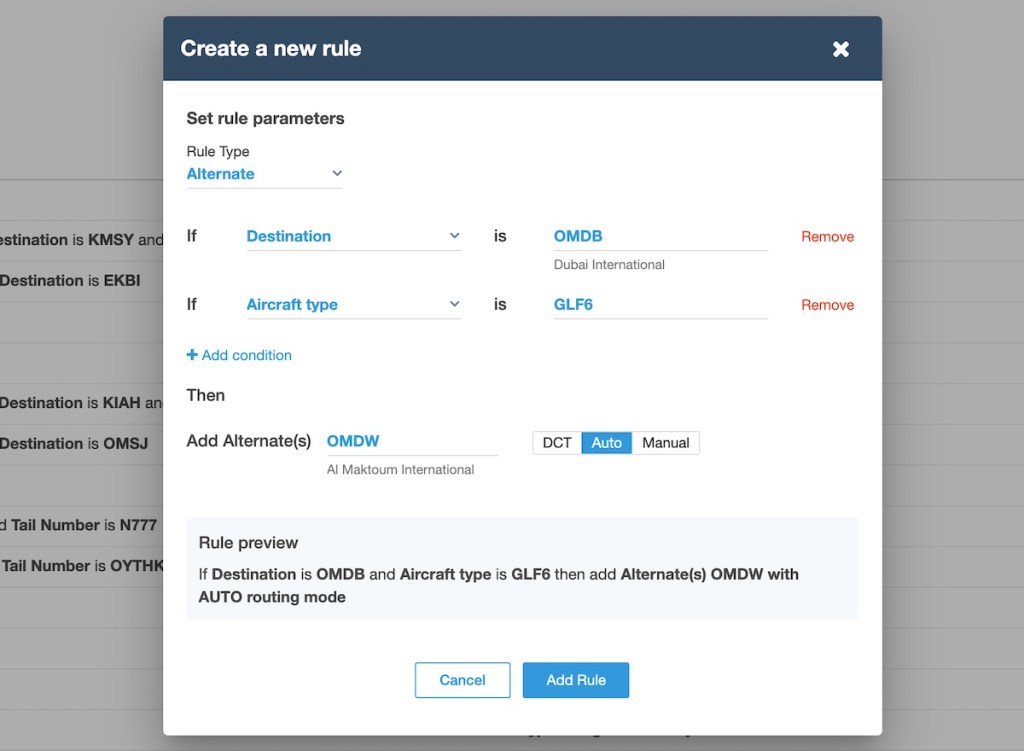Select background rule Destination is EKBI
This screenshot has height=751, width=1024.
point(70,281)
